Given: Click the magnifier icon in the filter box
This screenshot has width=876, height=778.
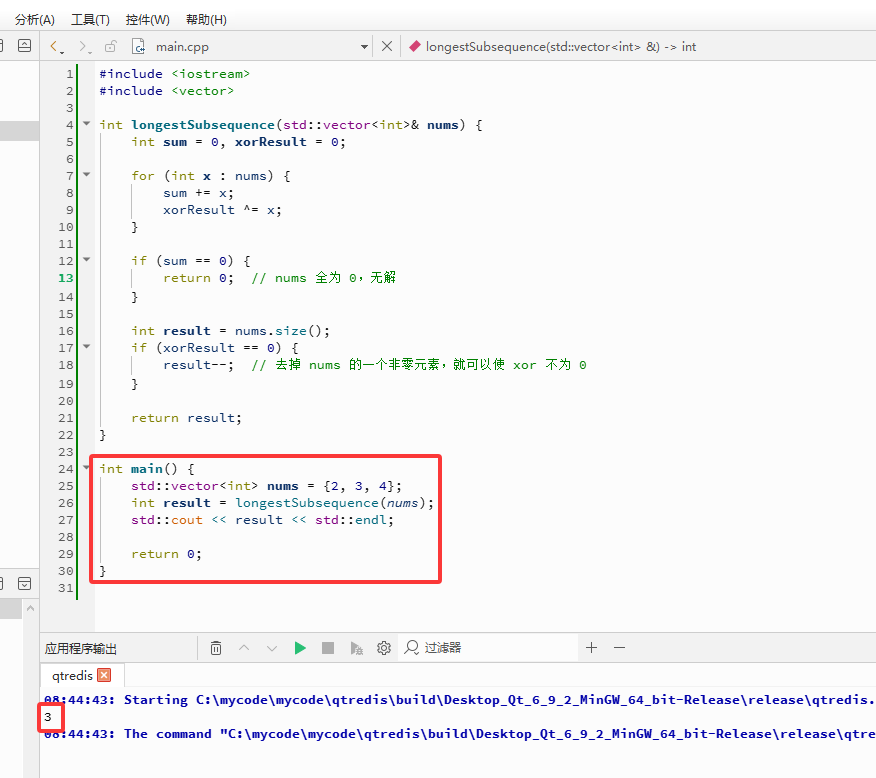Looking at the screenshot, I should [412, 648].
